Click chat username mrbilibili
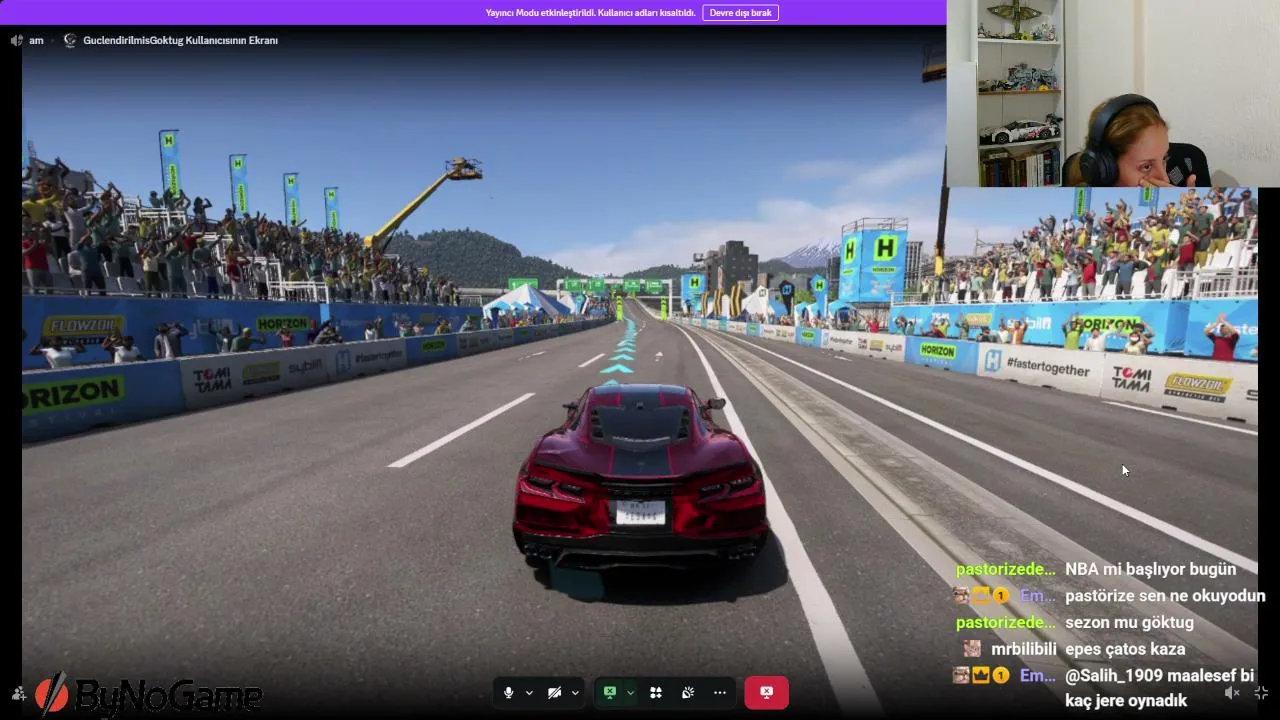The image size is (1280, 720). click(x=1023, y=649)
